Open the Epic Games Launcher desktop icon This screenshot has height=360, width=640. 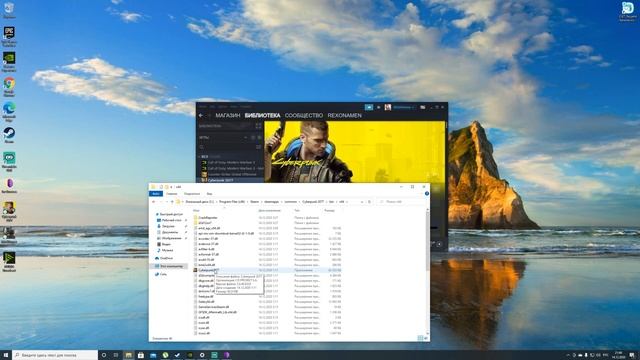click(x=9, y=36)
